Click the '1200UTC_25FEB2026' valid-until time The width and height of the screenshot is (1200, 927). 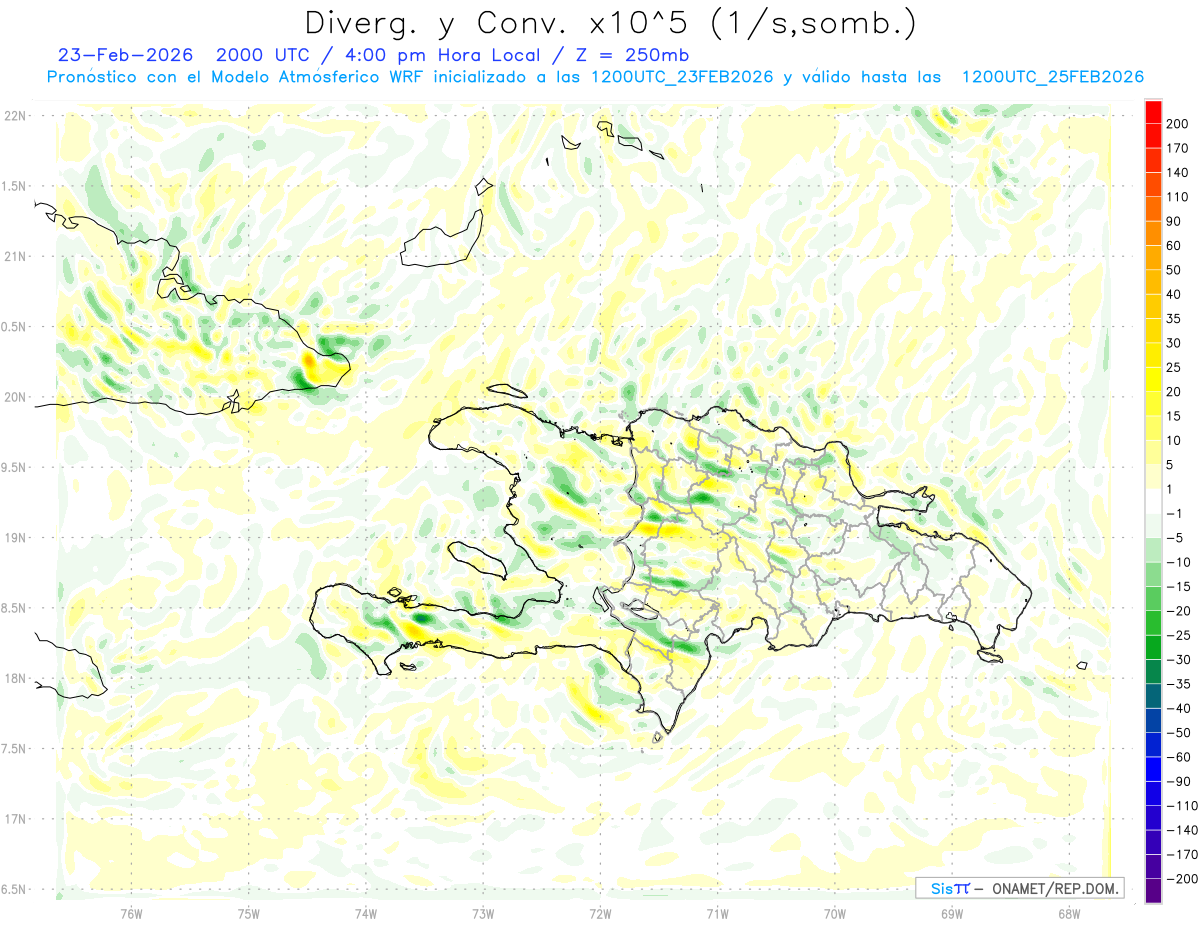point(1052,77)
